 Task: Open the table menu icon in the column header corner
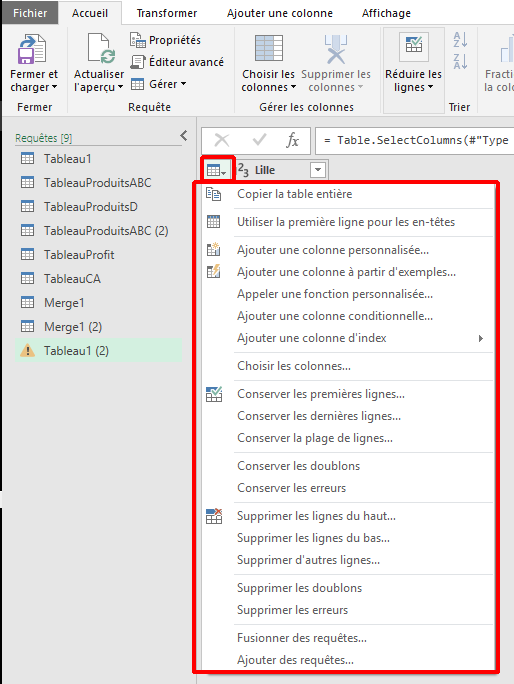tap(216, 170)
